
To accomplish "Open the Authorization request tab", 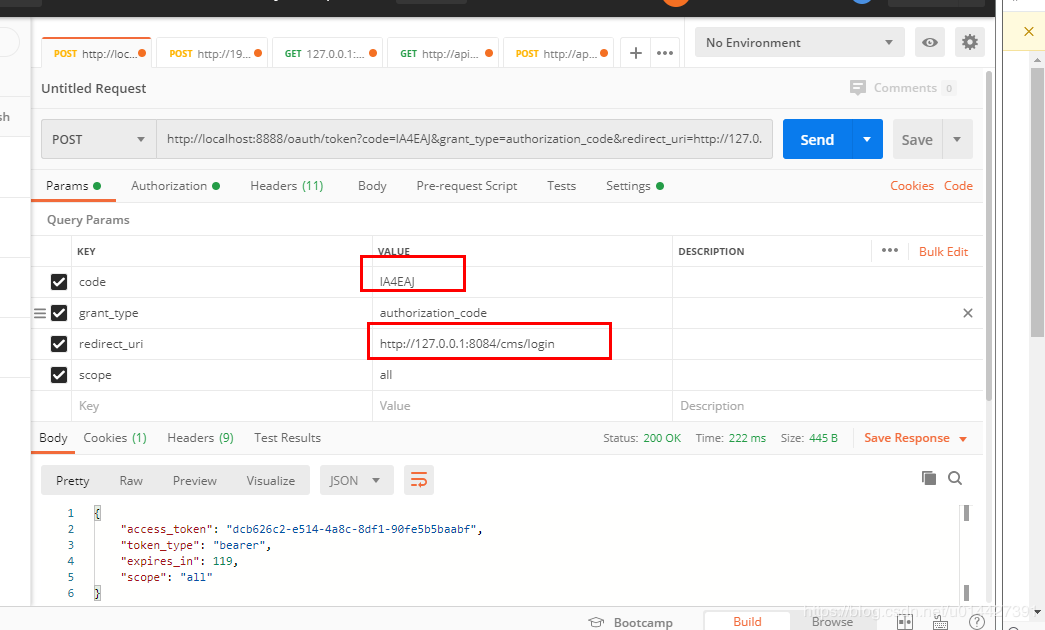I will point(175,186).
